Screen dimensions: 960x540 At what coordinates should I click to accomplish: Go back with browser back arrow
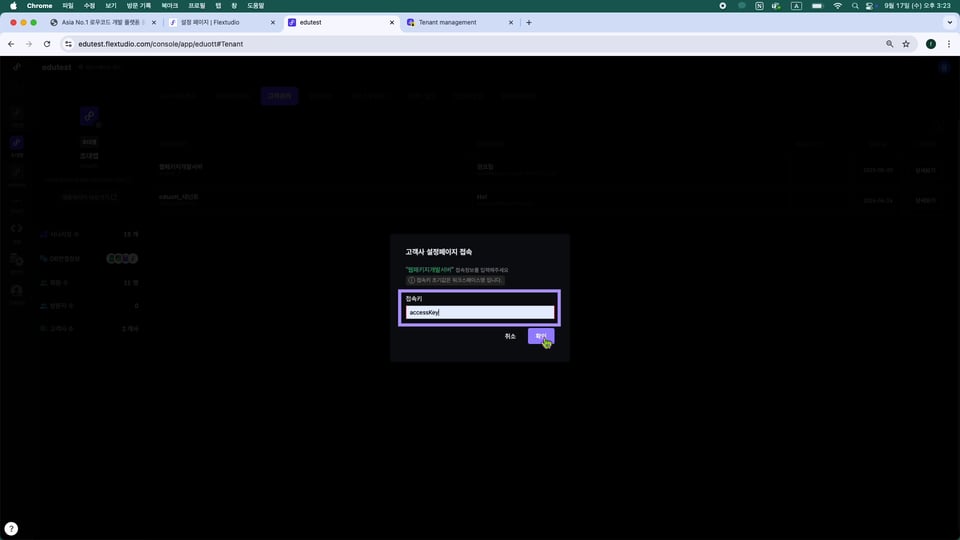[x=11, y=44]
